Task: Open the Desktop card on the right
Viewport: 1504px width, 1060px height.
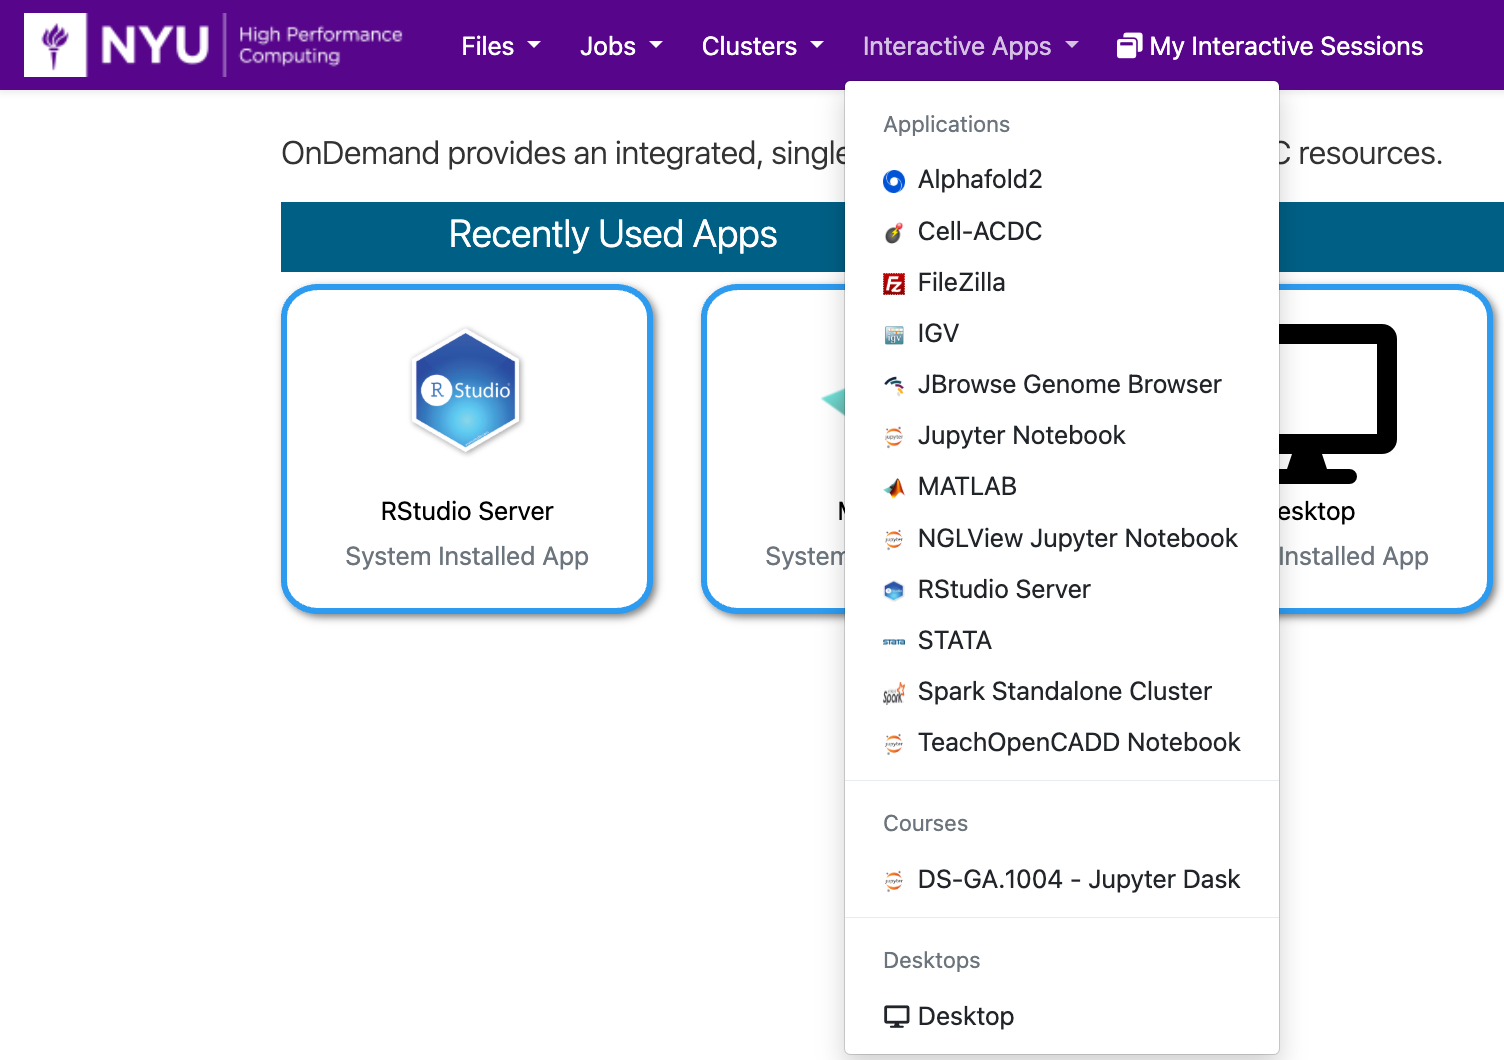Action: 1385,449
